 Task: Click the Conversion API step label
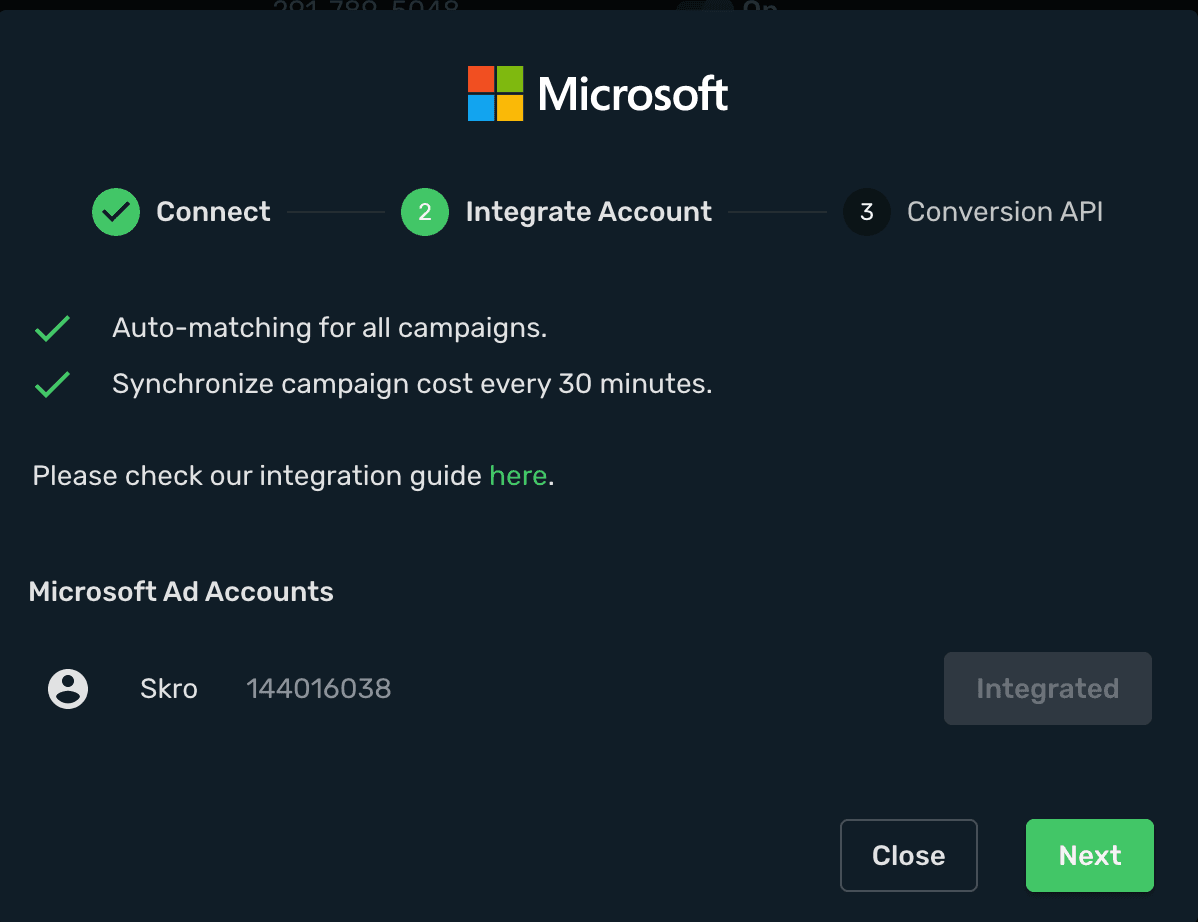pyautogui.click(x=1005, y=212)
